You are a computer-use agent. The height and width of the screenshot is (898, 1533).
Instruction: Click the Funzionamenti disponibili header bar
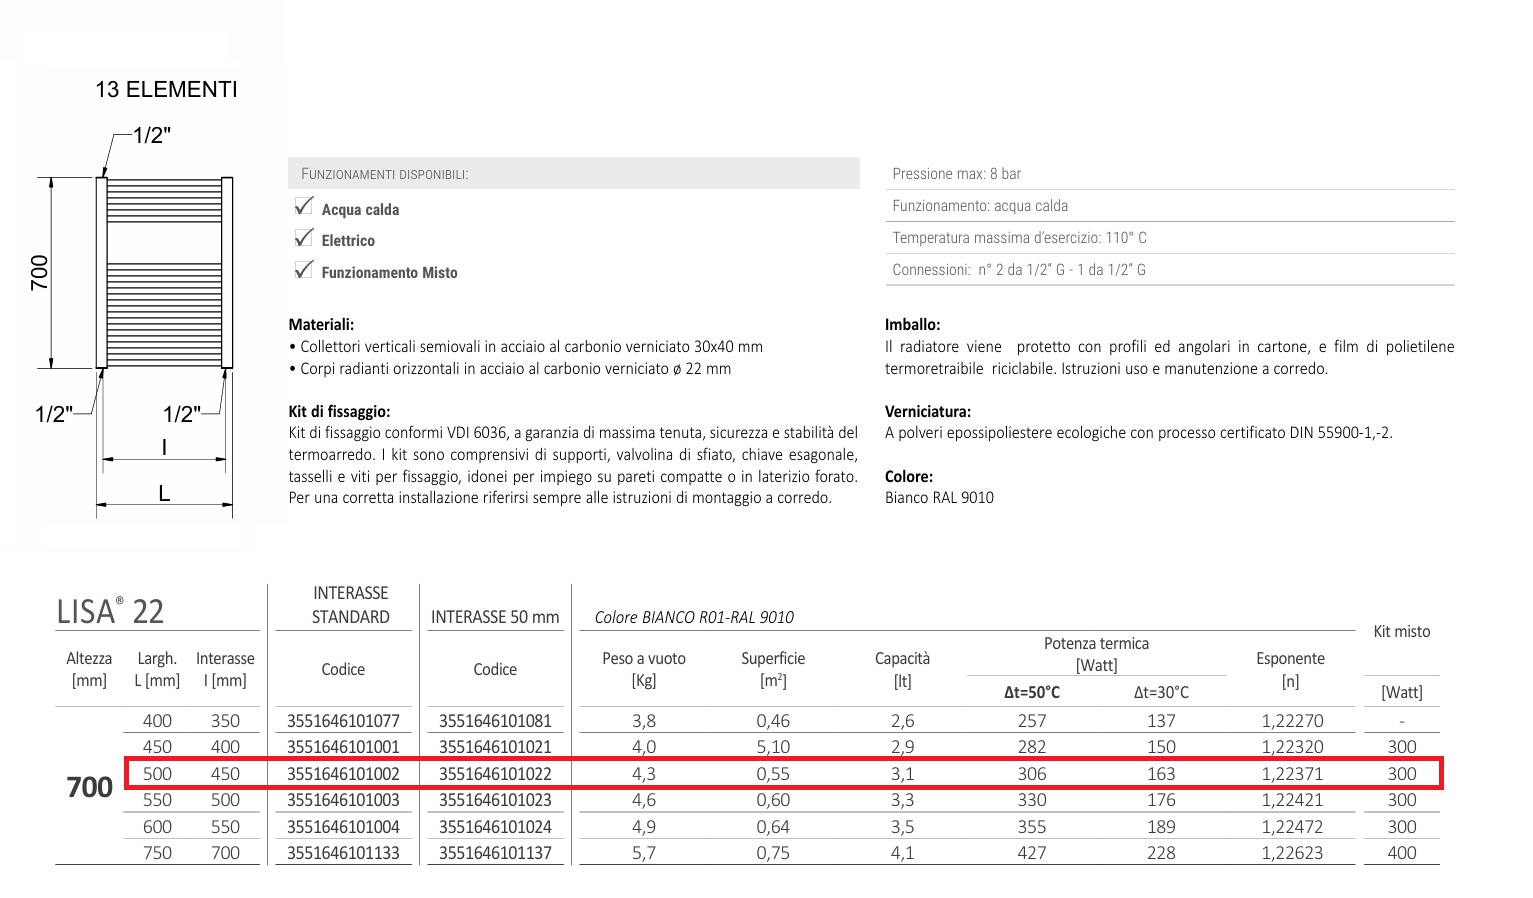click(x=573, y=174)
